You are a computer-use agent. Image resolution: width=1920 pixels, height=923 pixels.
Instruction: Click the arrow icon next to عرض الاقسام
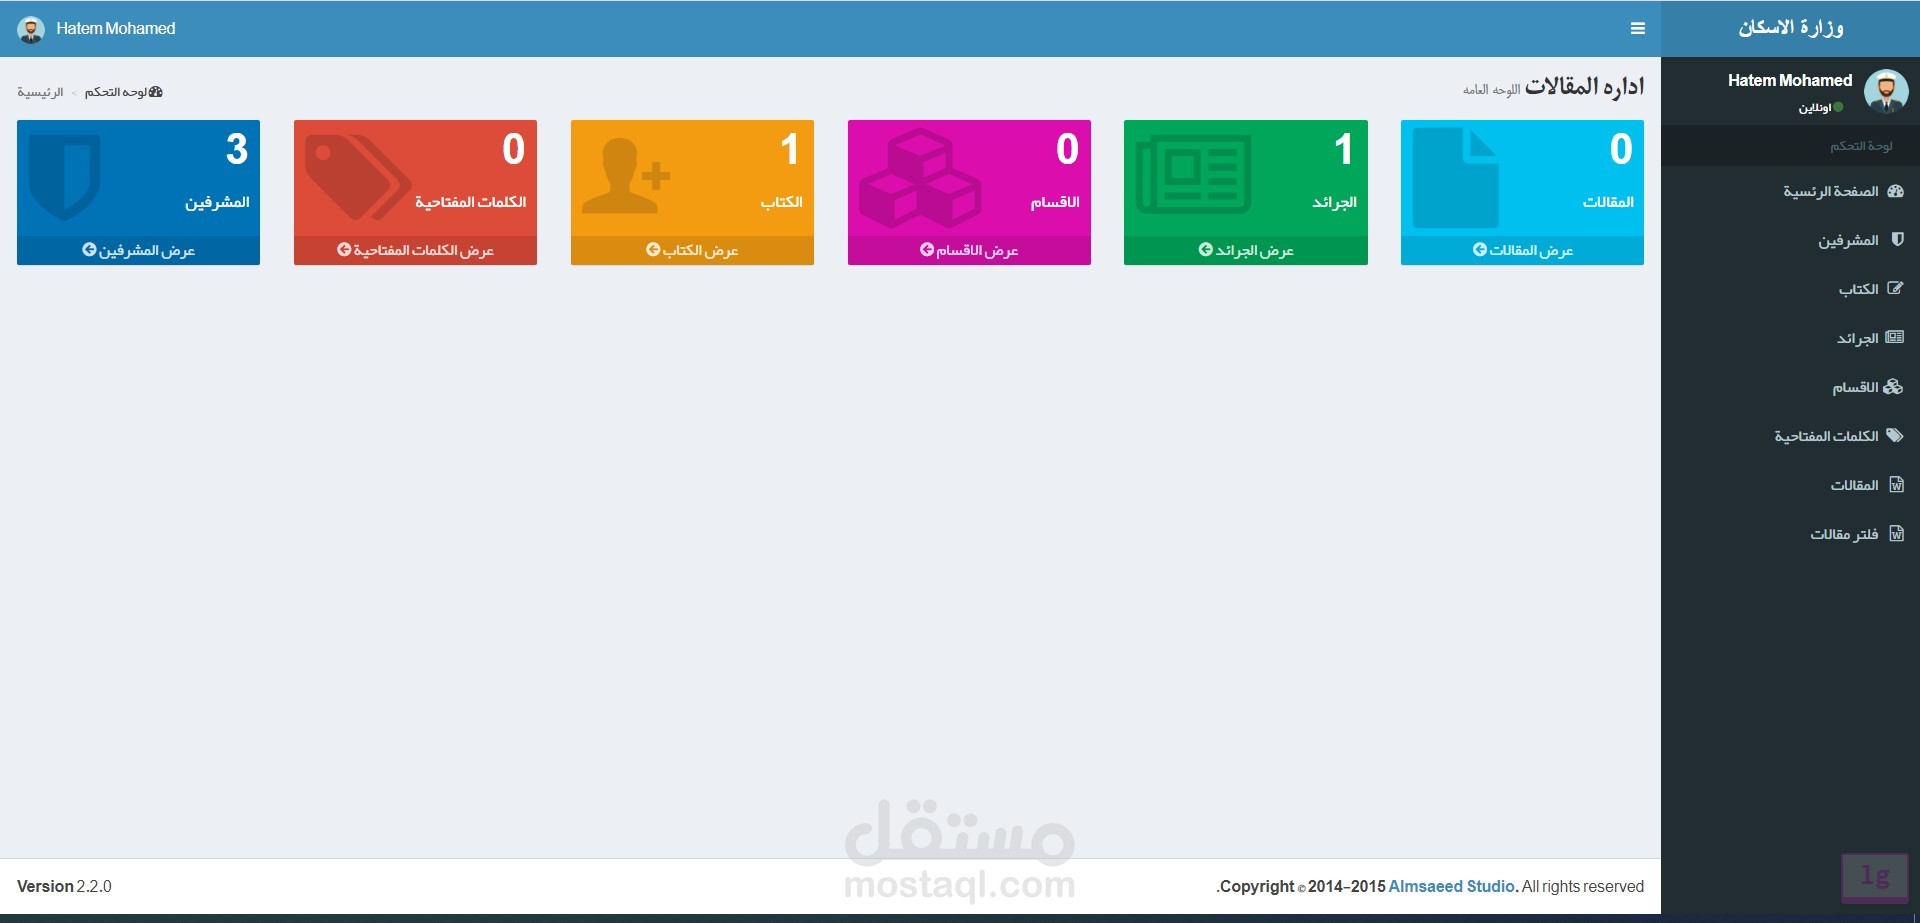click(x=927, y=249)
